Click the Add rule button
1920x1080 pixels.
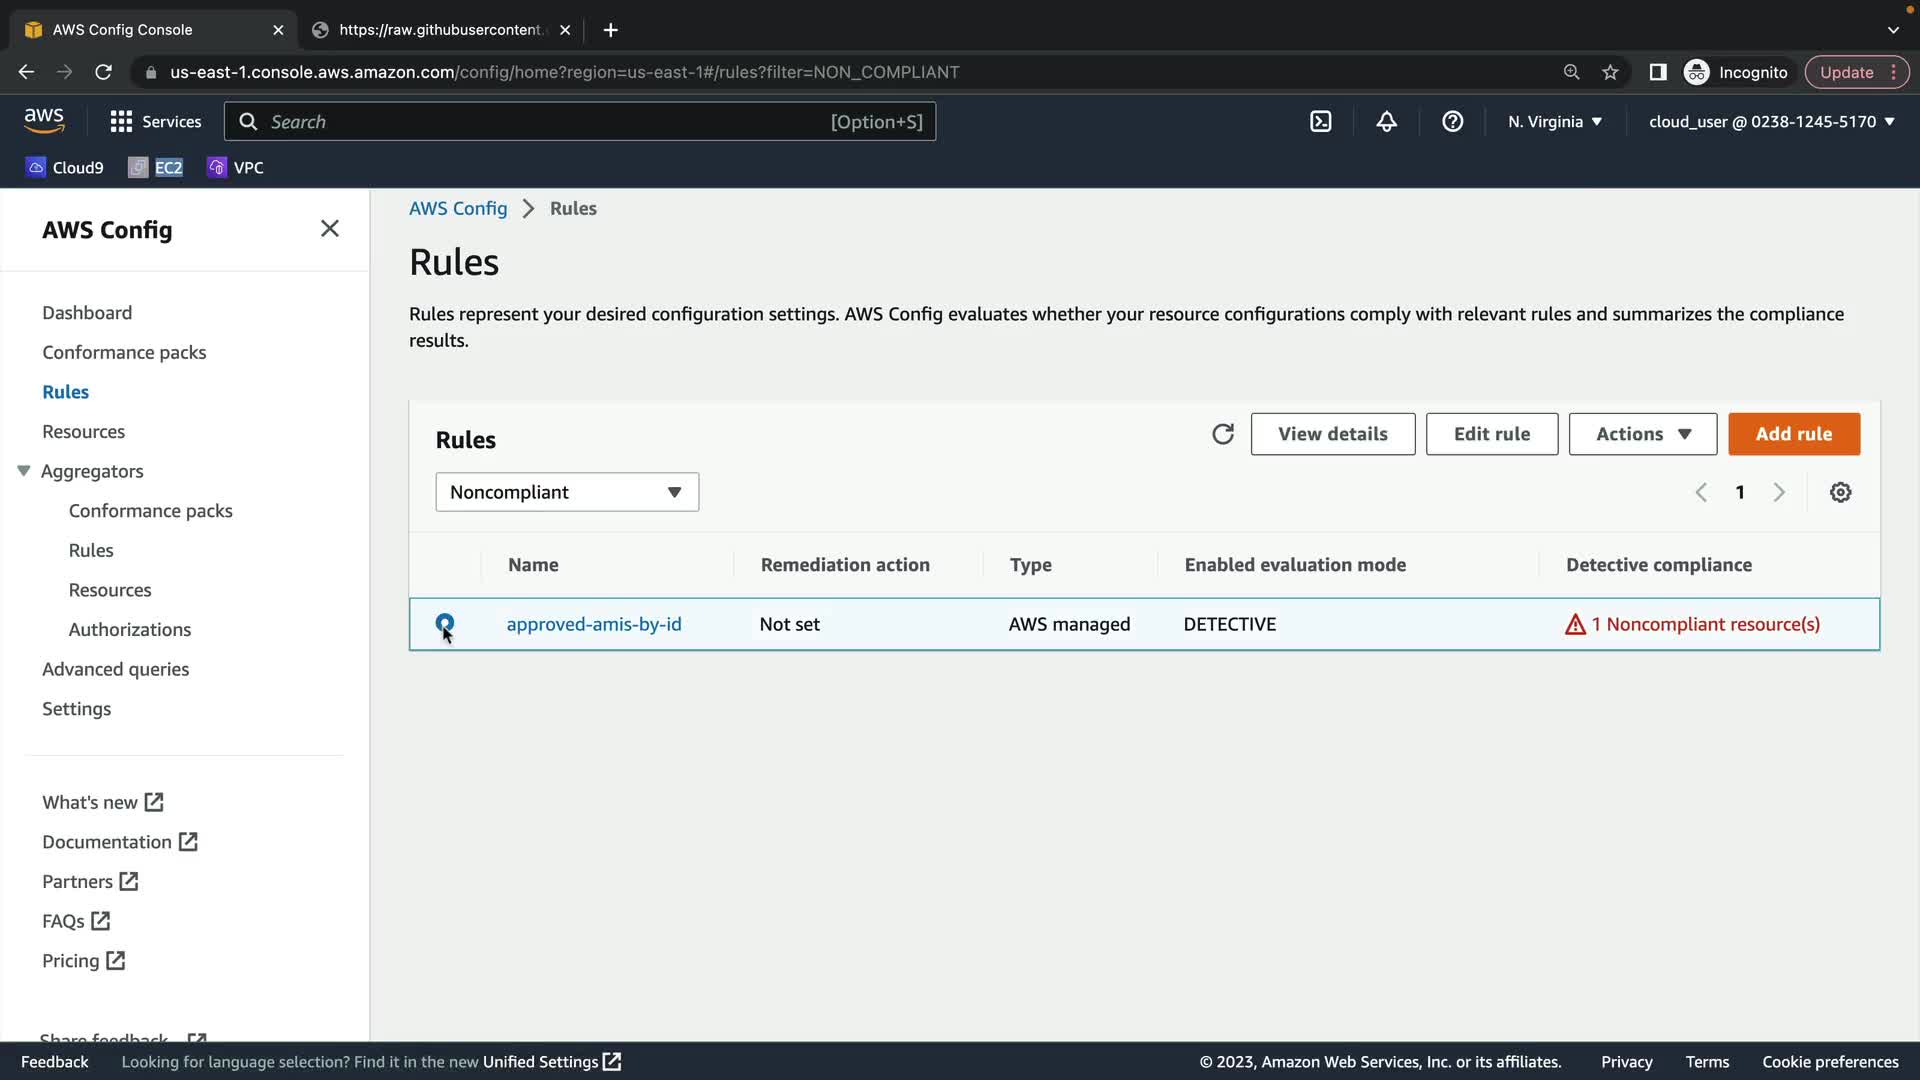pos(1793,434)
